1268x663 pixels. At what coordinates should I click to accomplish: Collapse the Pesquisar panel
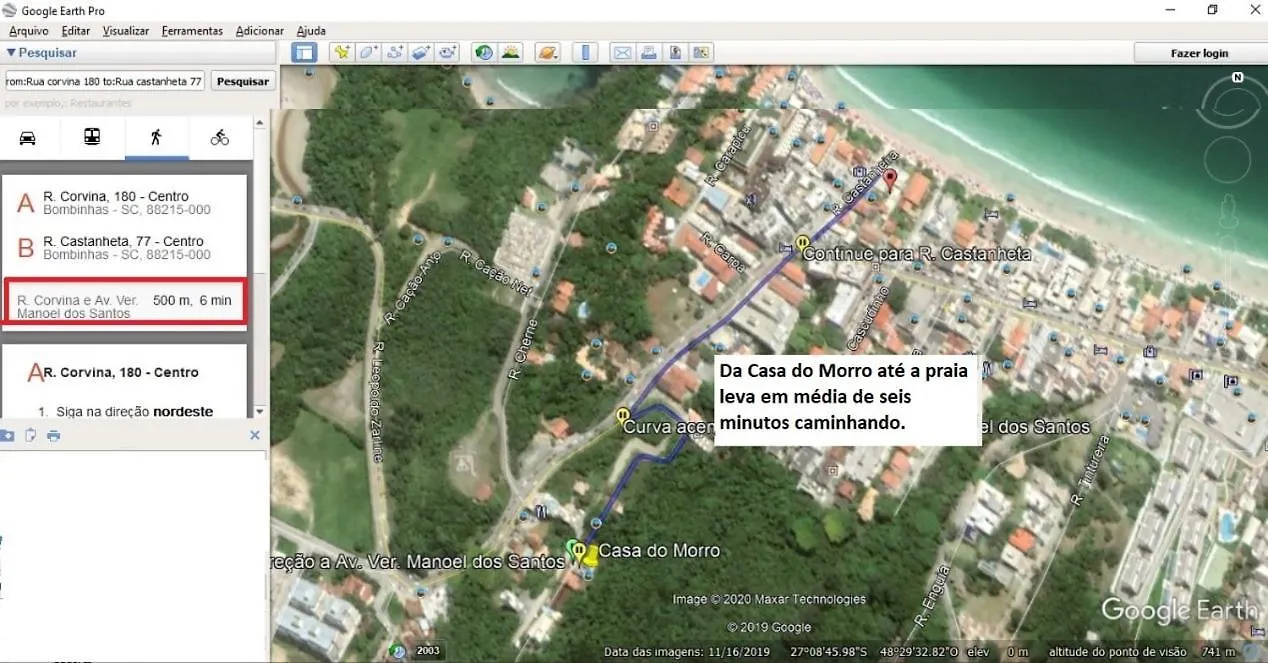point(11,53)
